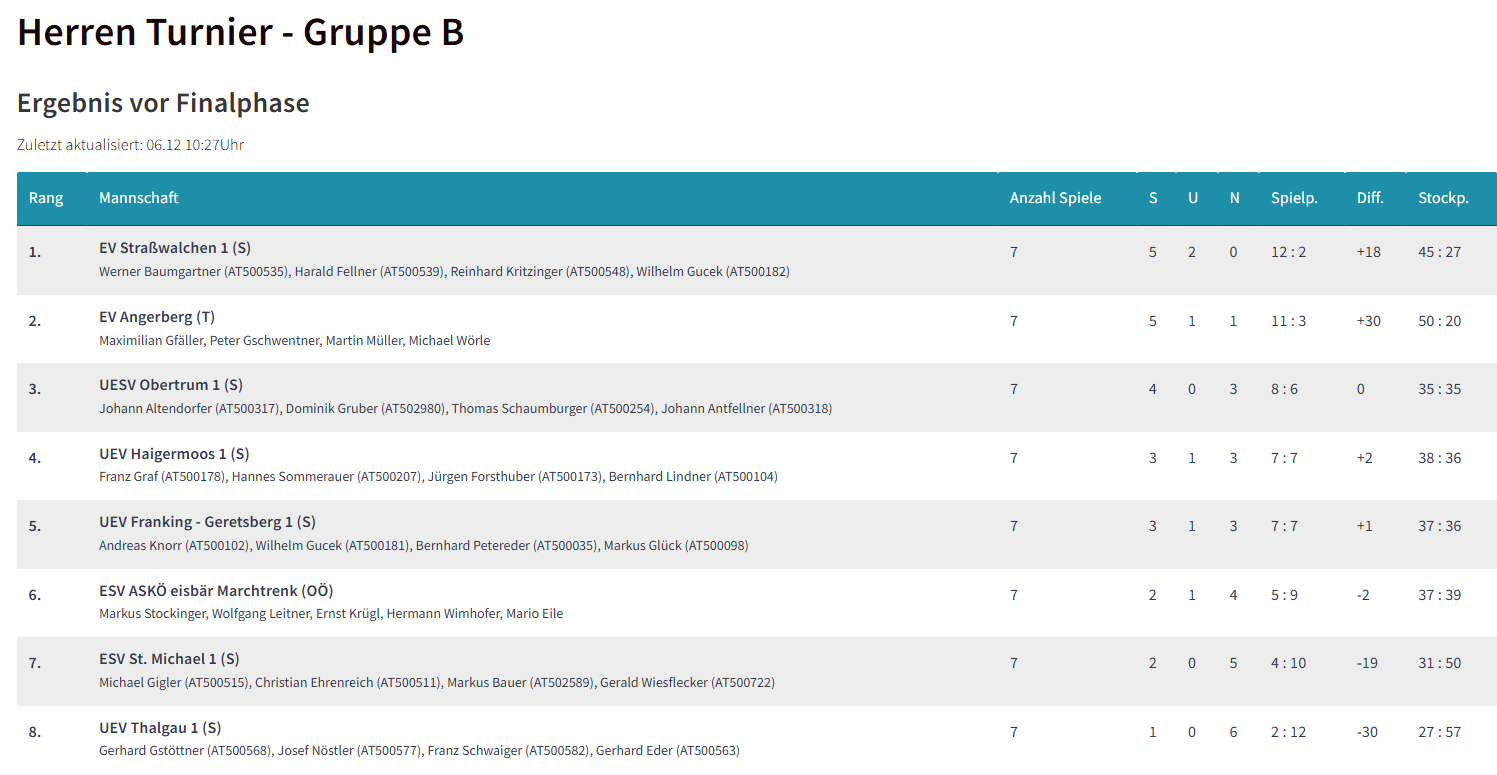This screenshot has height=775, width=1497.
Task: Click the Mannschaft column header
Action: coord(139,198)
